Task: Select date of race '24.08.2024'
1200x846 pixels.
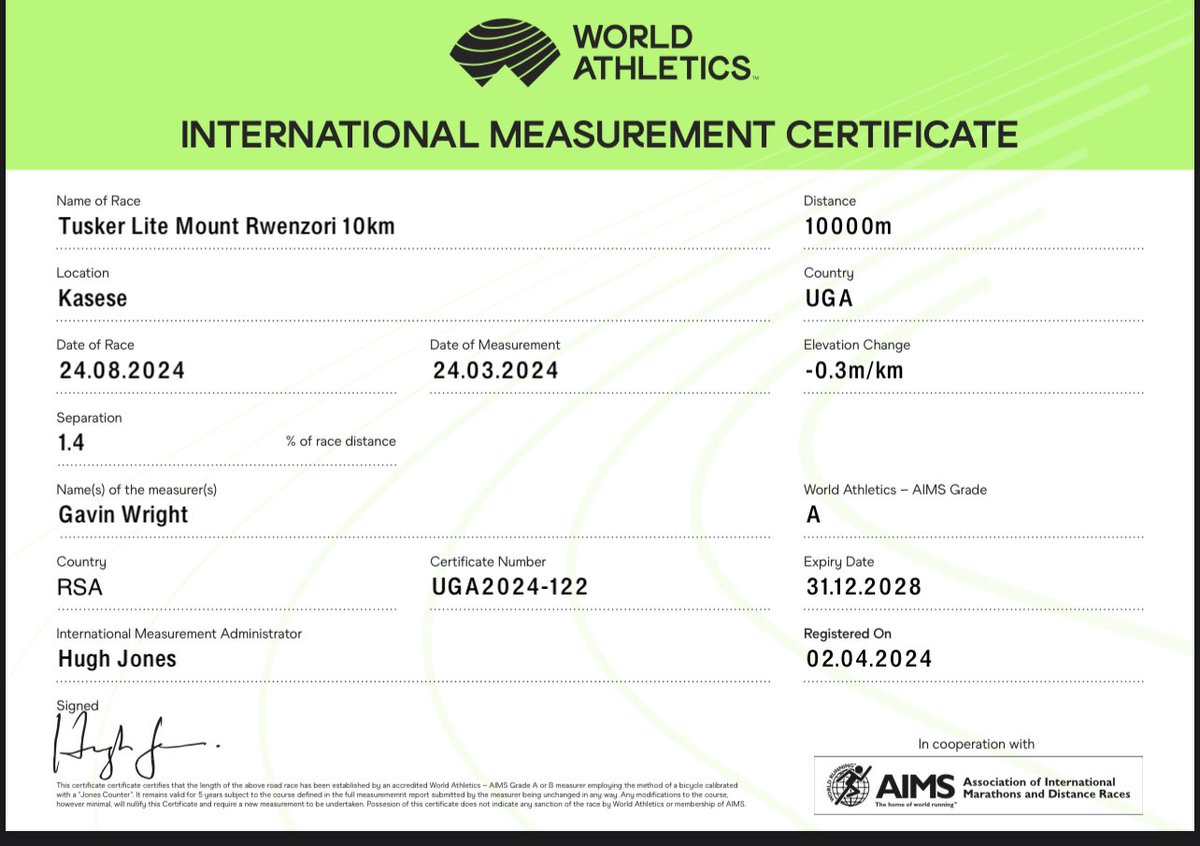Action: point(121,370)
